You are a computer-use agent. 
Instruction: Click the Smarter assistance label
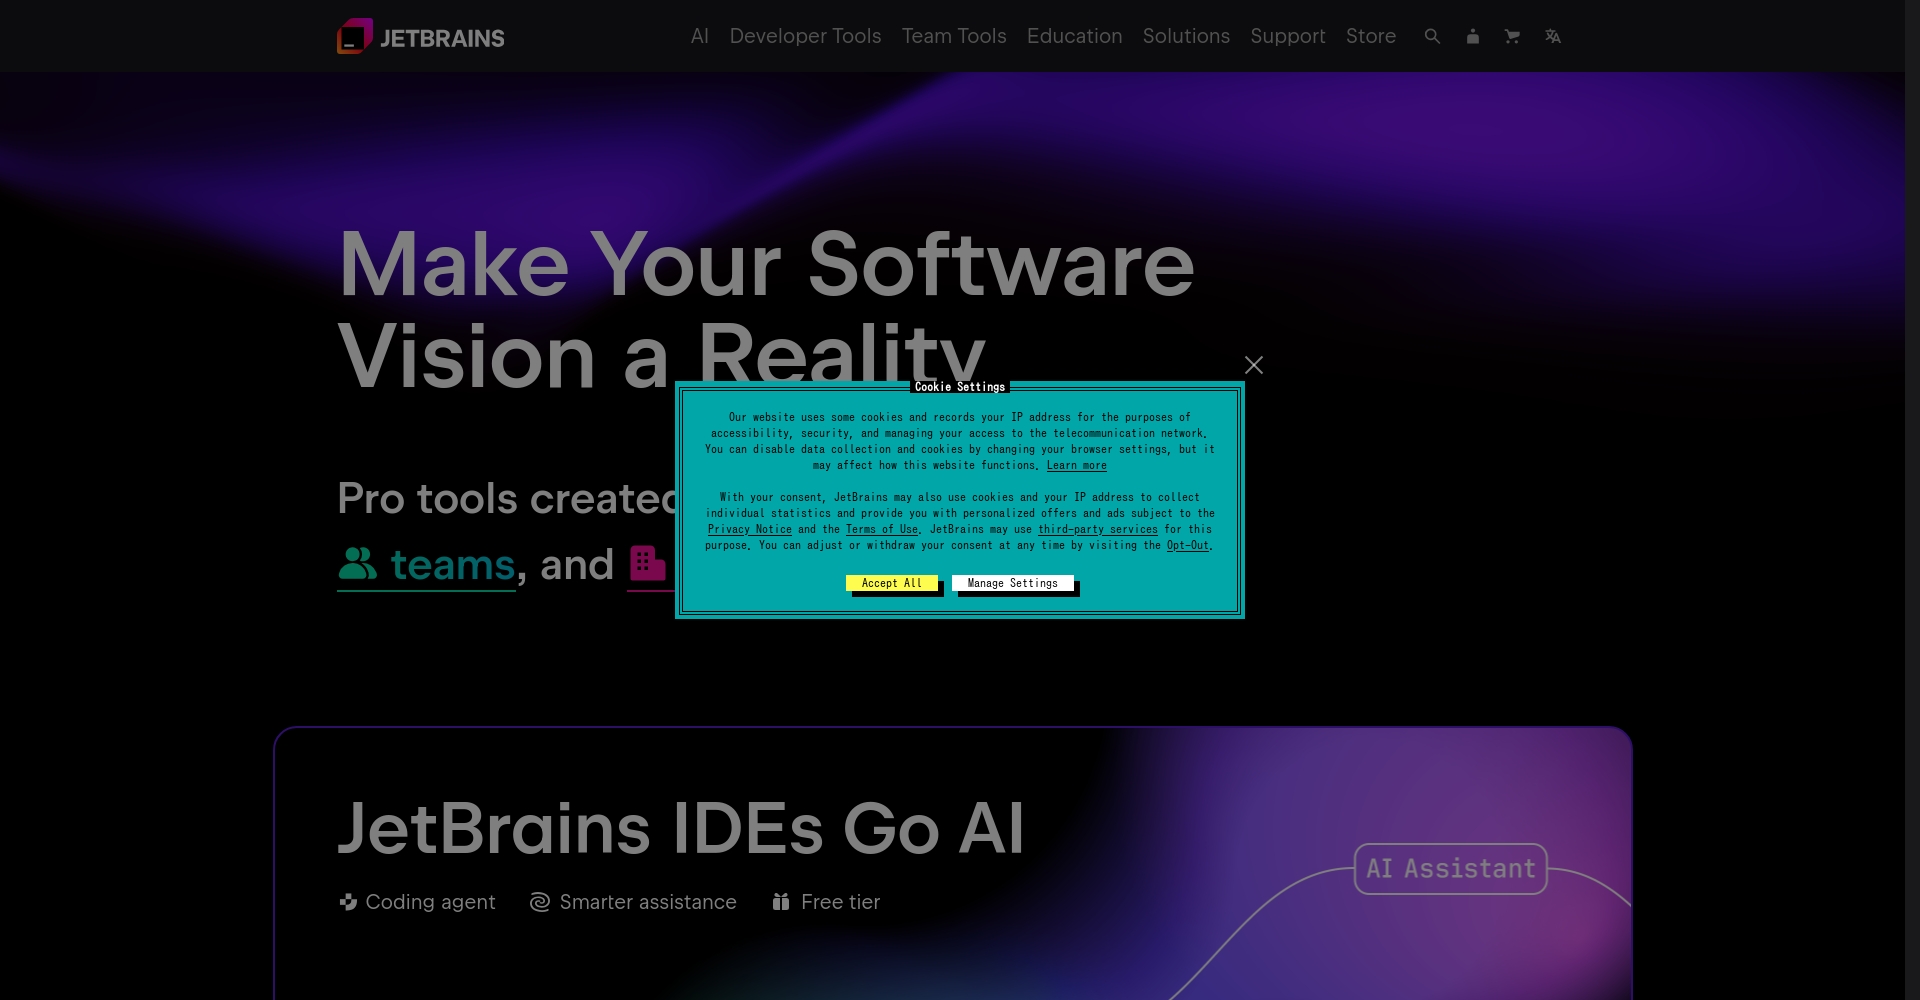tap(648, 902)
